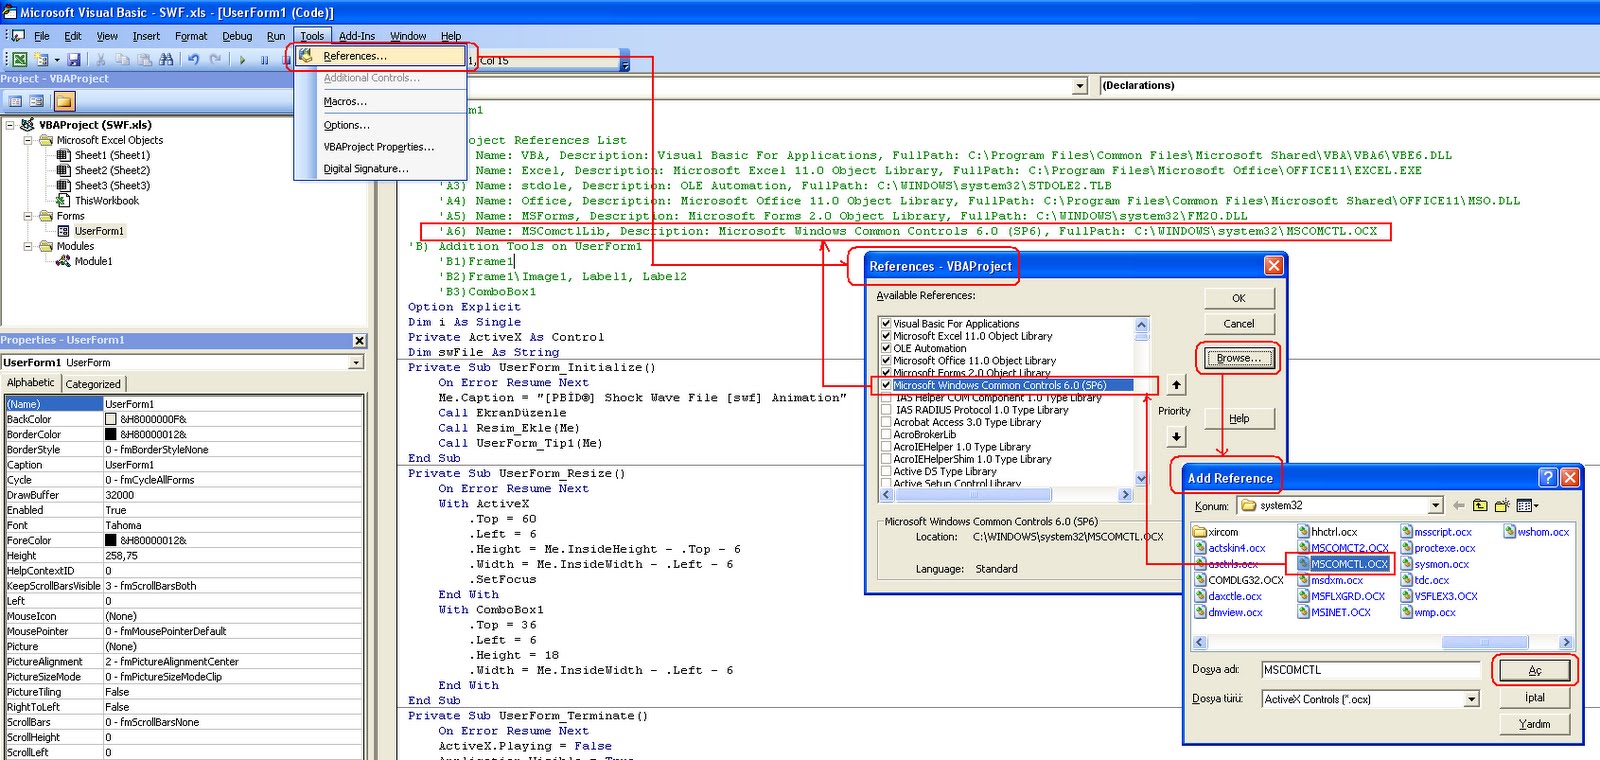Click the Undo arrow icon
Image resolution: width=1600 pixels, height=760 pixels.
pyautogui.click(x=193, y=60)
